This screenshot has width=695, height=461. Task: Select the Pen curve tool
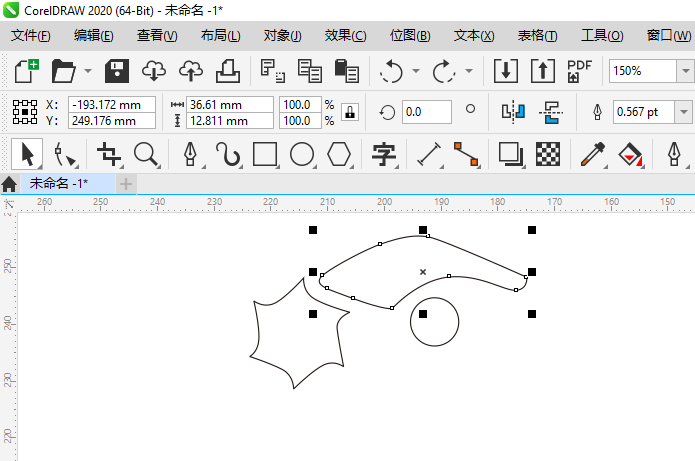191,154
